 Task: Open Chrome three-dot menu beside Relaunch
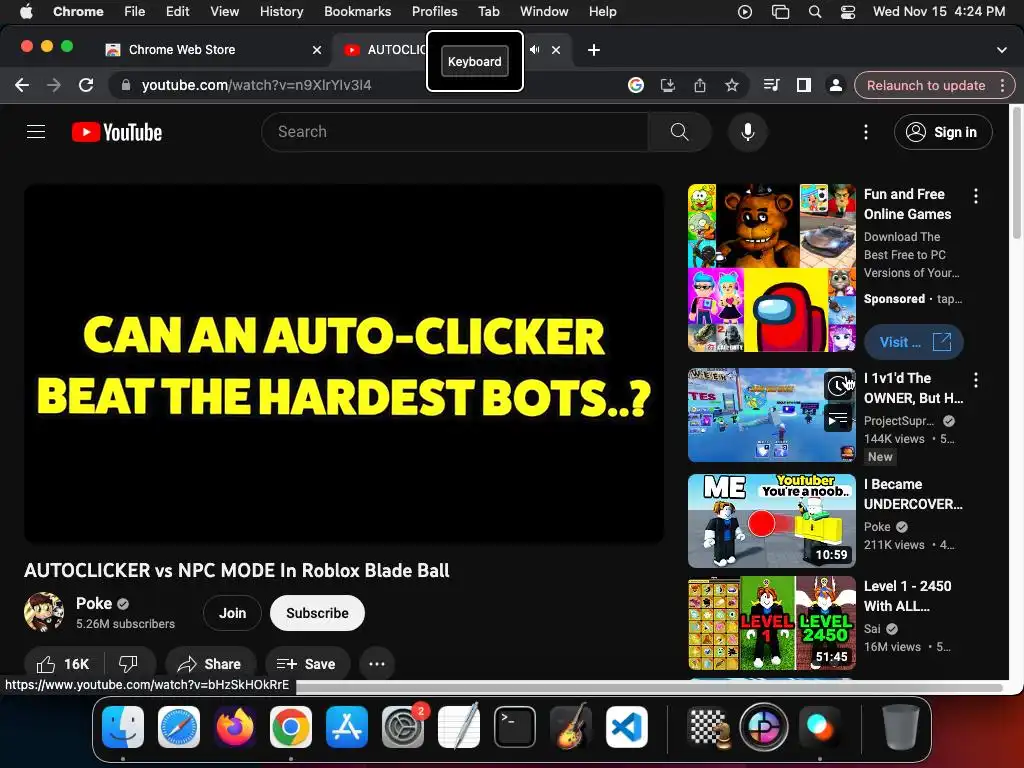click(x=1002, y=85)
